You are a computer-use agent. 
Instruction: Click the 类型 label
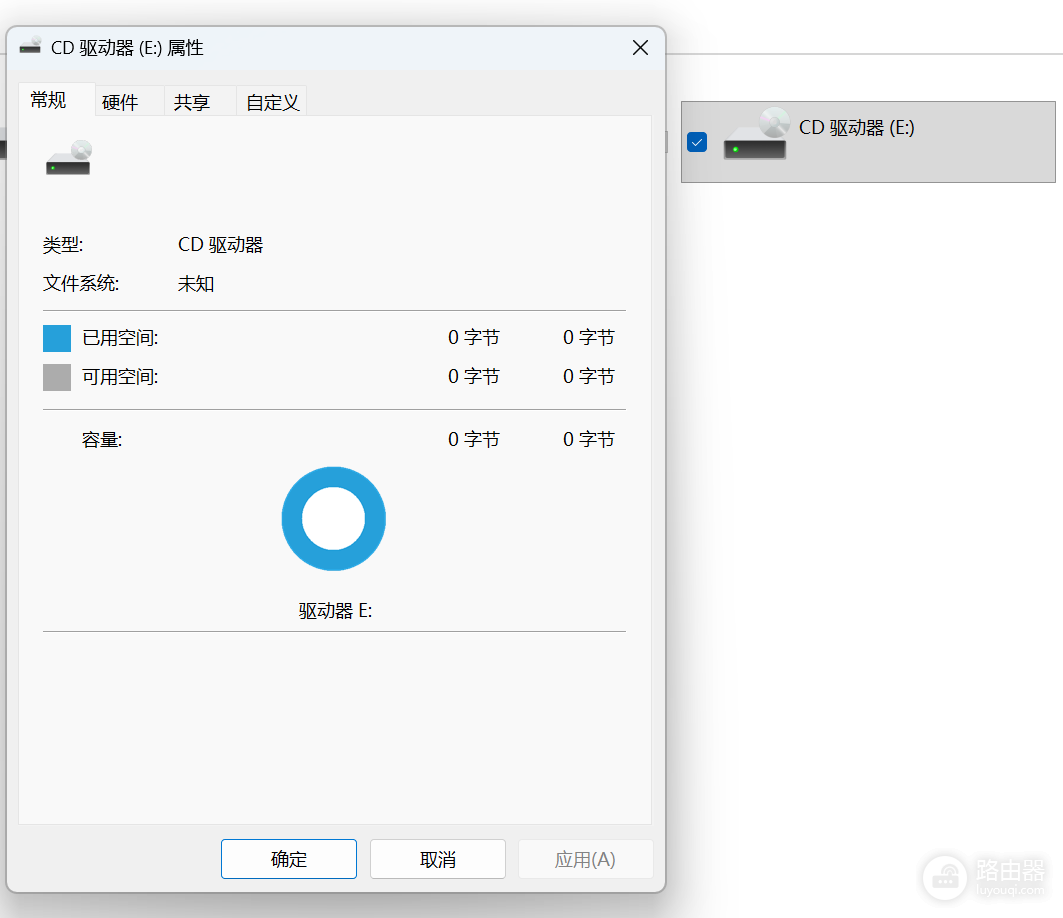tap(63, 245)
